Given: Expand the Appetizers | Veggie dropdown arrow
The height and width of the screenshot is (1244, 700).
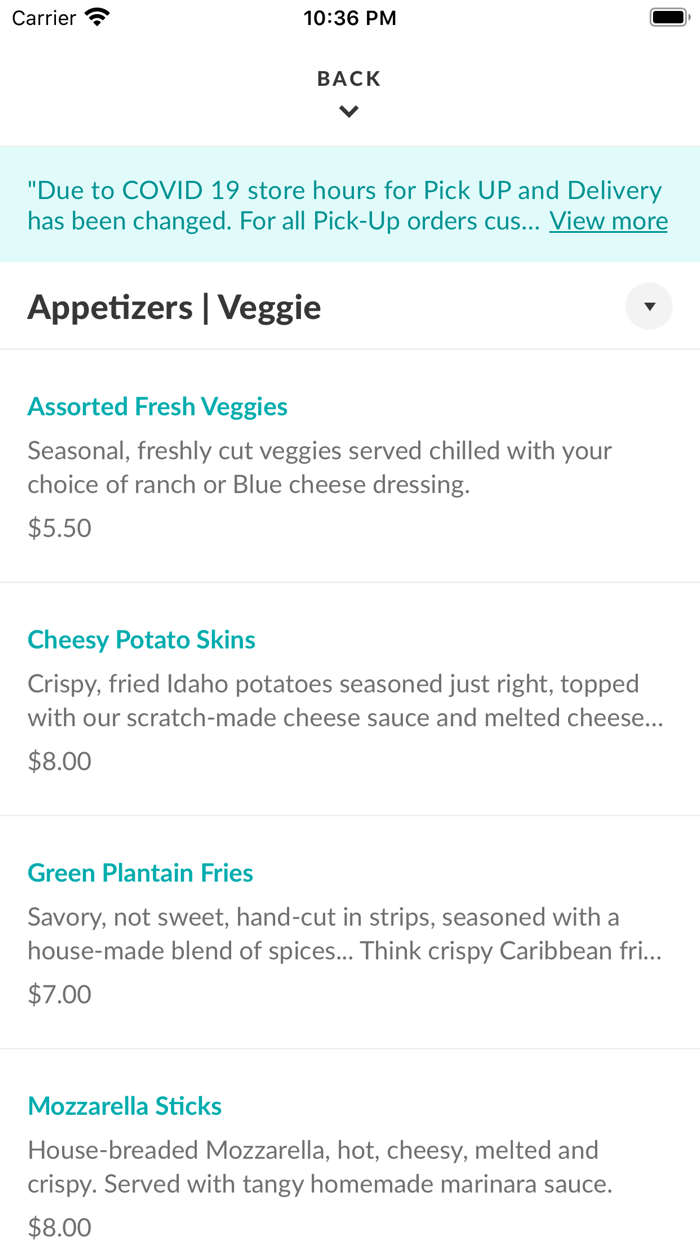Looking at the screenshot, I should (x=648, y=306).
